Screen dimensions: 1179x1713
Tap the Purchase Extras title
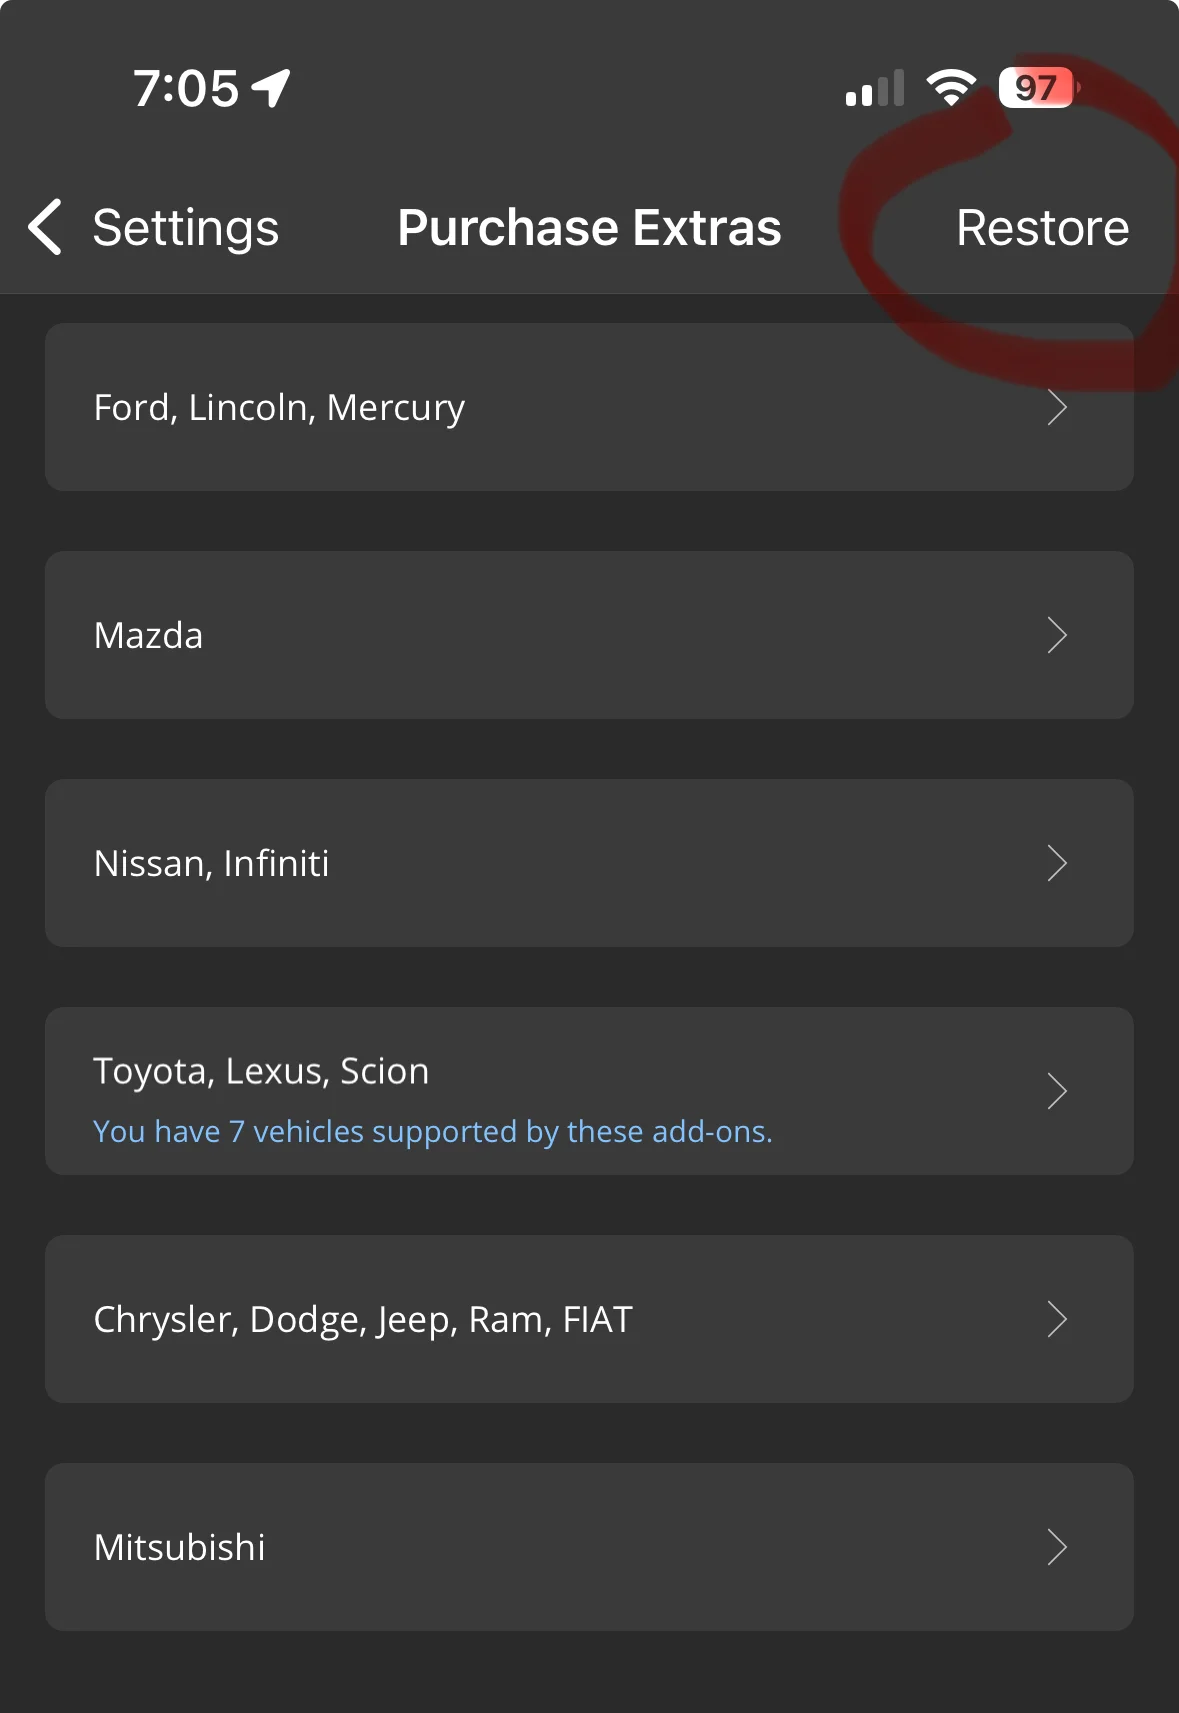point(589,228)
